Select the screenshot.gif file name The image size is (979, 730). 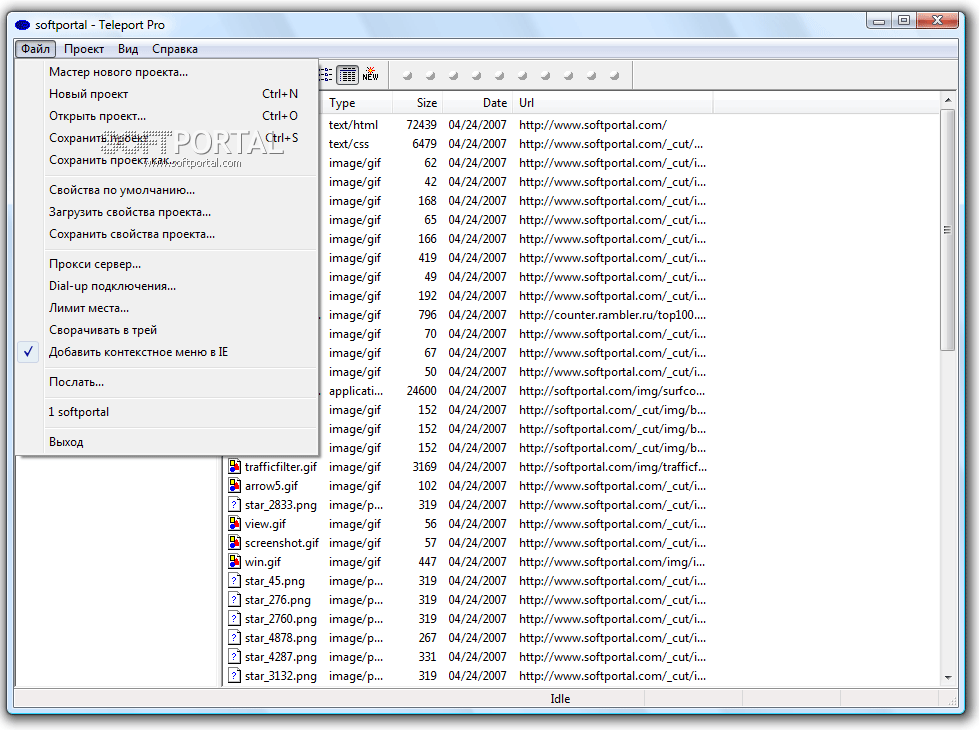282,543
